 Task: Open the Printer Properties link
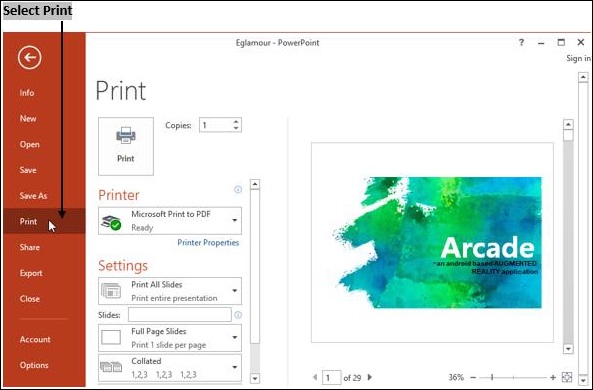point(208,242)
